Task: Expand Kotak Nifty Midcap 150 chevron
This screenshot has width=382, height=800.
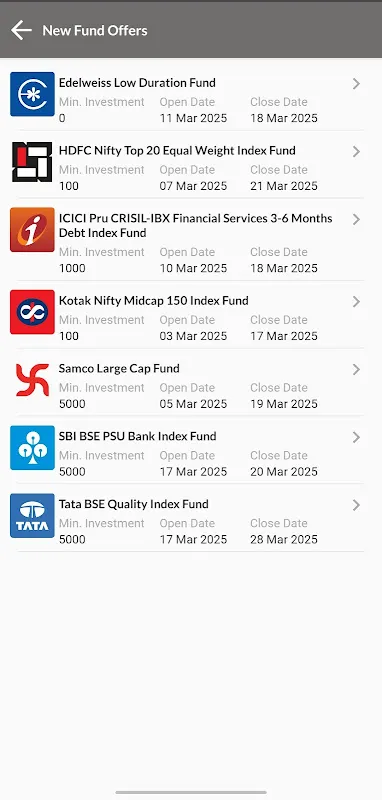Action: [356, 302]
